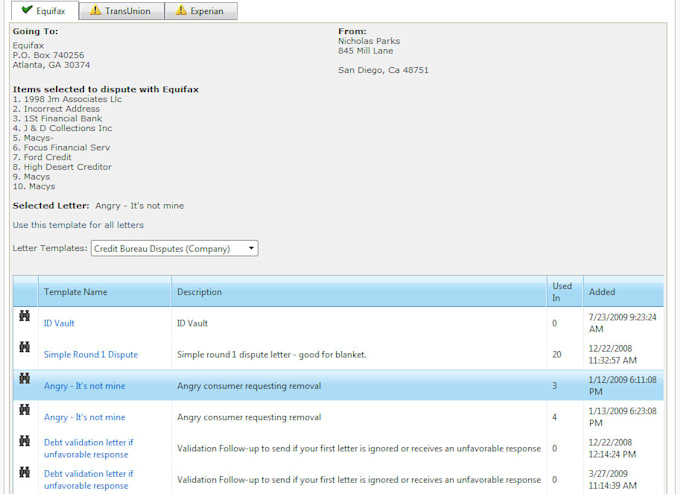This screenshot has width=680, height=494.
Task: Click binoculars icon for Debt validation added 12/22/2008
Action: (25, 441)
